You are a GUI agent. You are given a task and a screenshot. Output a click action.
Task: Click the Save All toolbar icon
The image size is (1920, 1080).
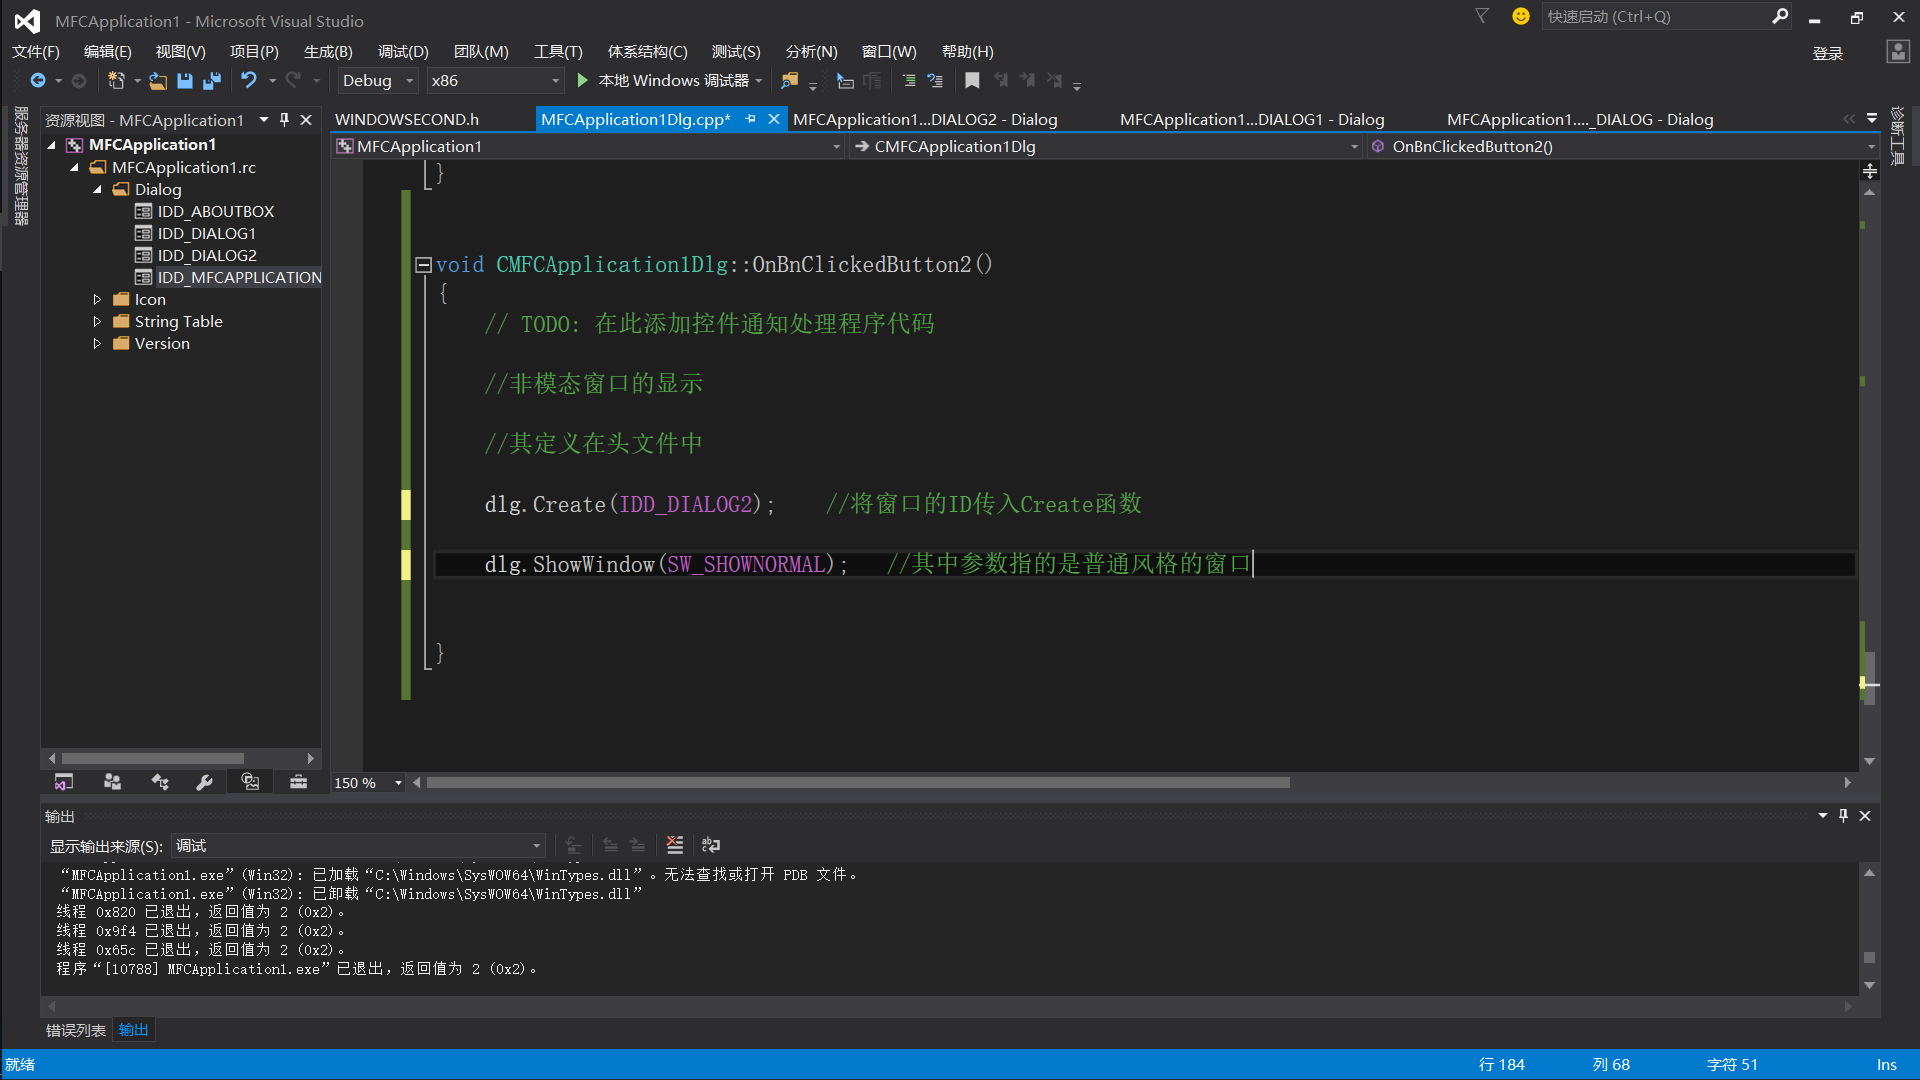pyautogui.click(x=212, y=81)
